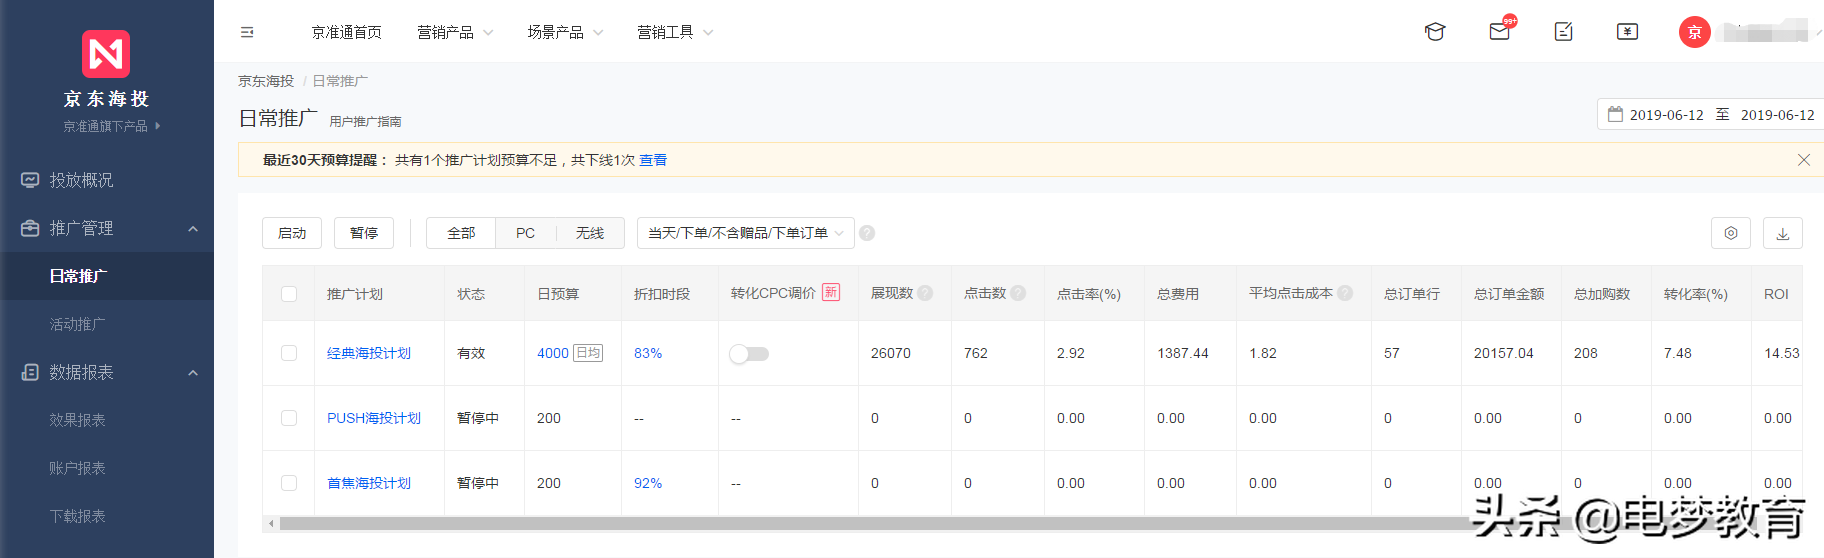Click the ROI column header

1776,294
